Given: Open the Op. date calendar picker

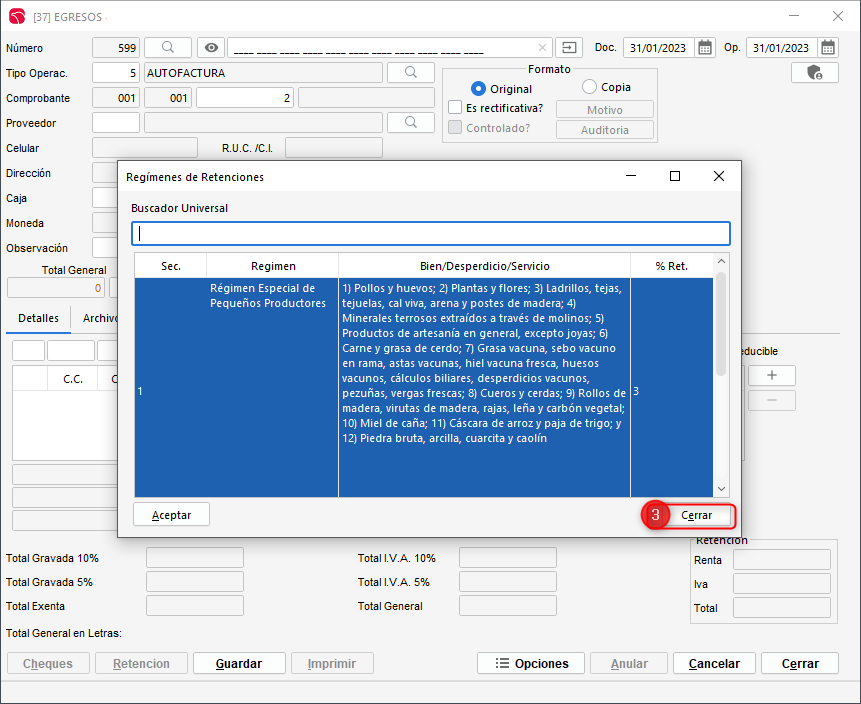Looking at the screenshot, I should [x=828, y=47].
